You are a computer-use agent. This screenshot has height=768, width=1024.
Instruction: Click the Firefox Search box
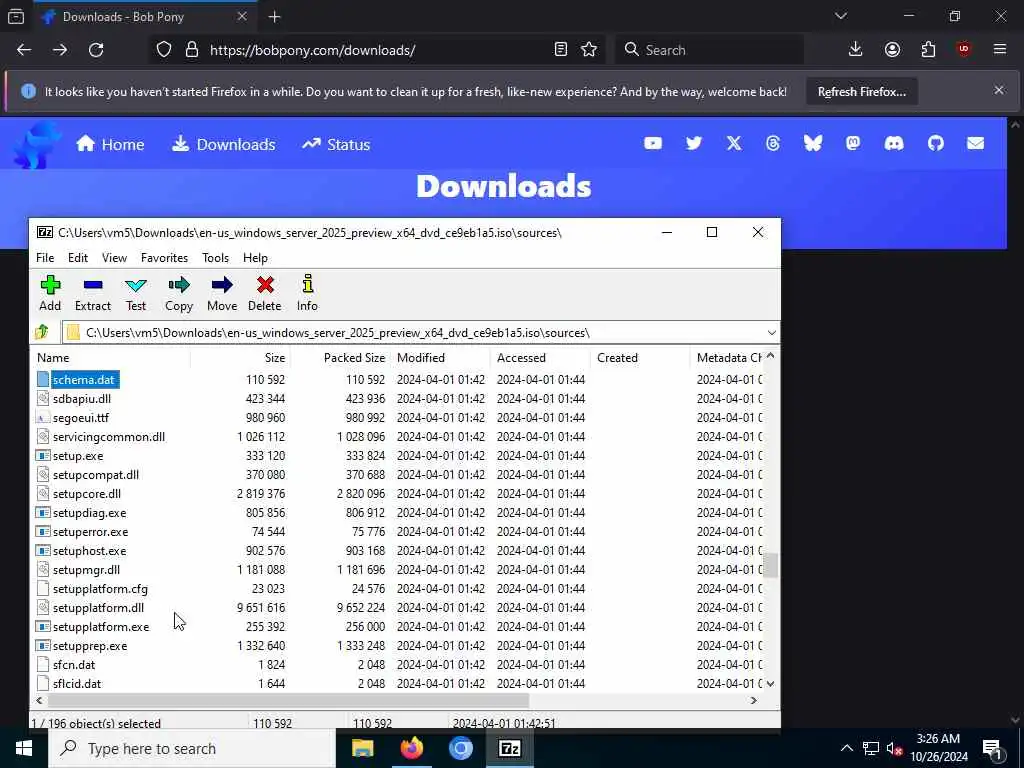tap(709, 50)
